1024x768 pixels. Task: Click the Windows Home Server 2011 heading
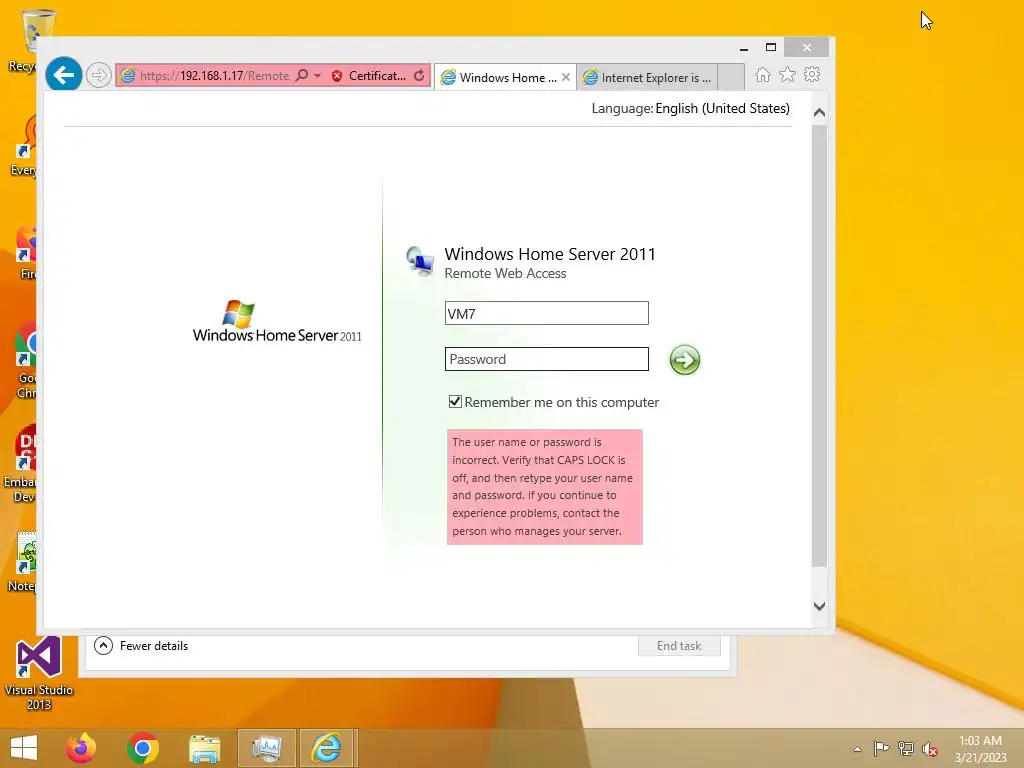click(550, 254)
